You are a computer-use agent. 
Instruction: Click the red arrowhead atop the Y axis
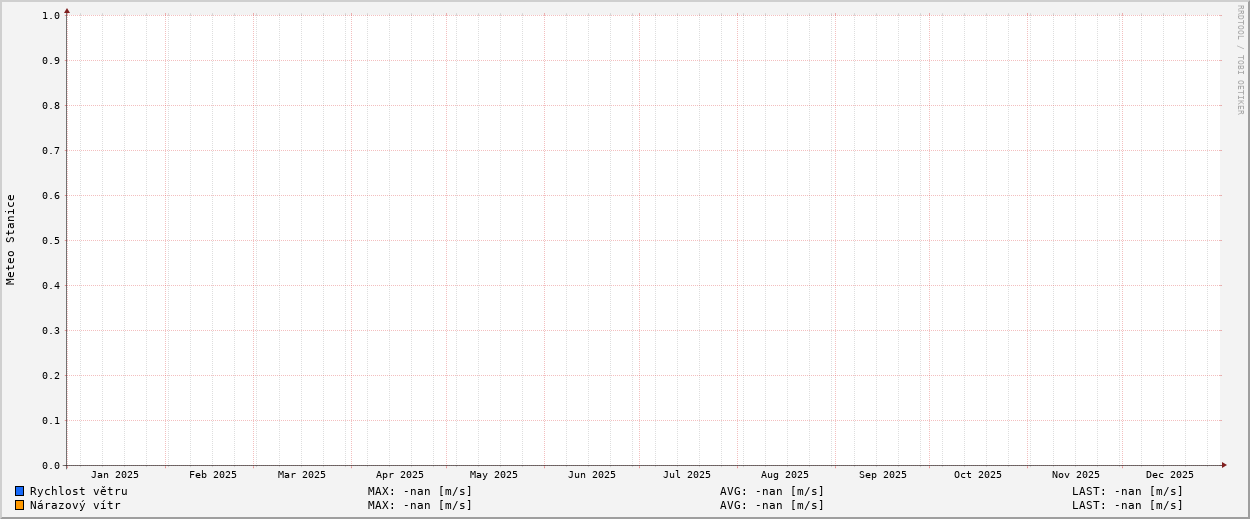point(67,11)
